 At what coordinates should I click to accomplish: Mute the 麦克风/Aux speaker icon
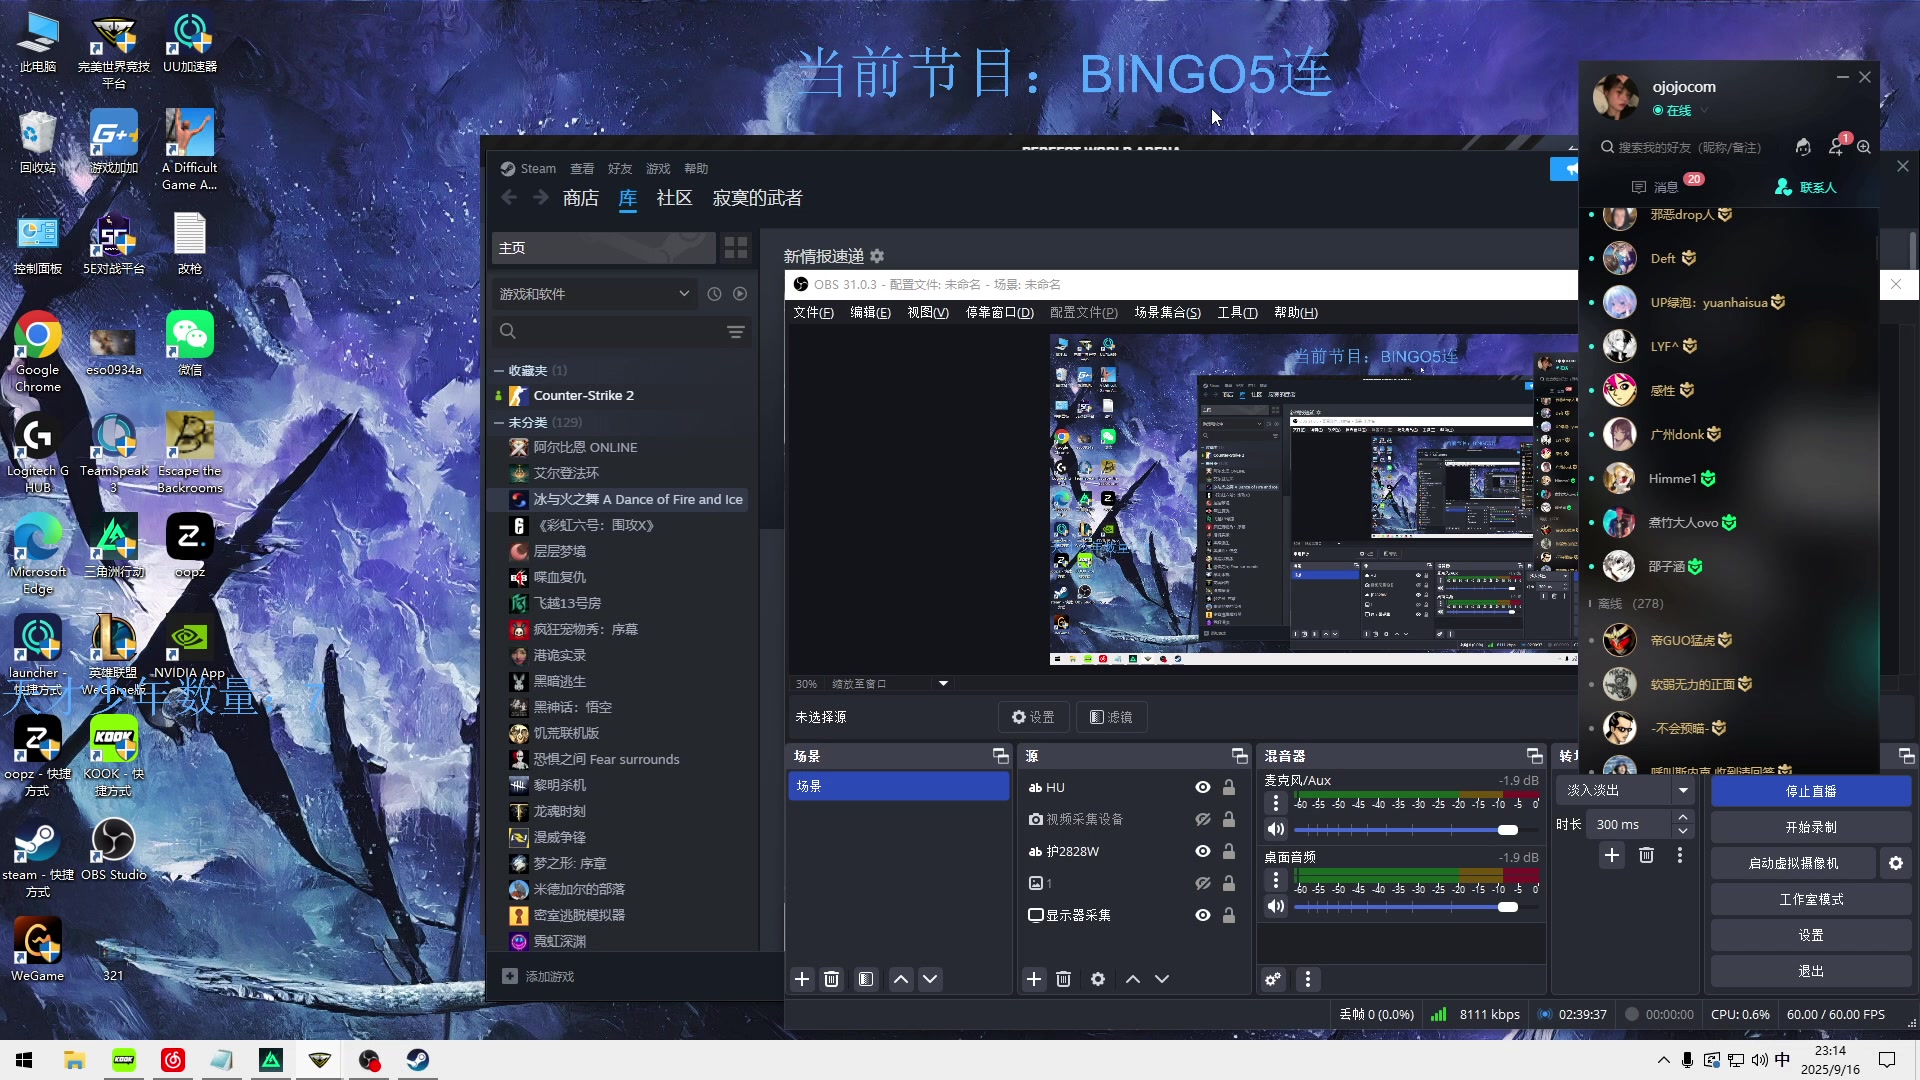pyautogui.click(x=1275, y=829)
